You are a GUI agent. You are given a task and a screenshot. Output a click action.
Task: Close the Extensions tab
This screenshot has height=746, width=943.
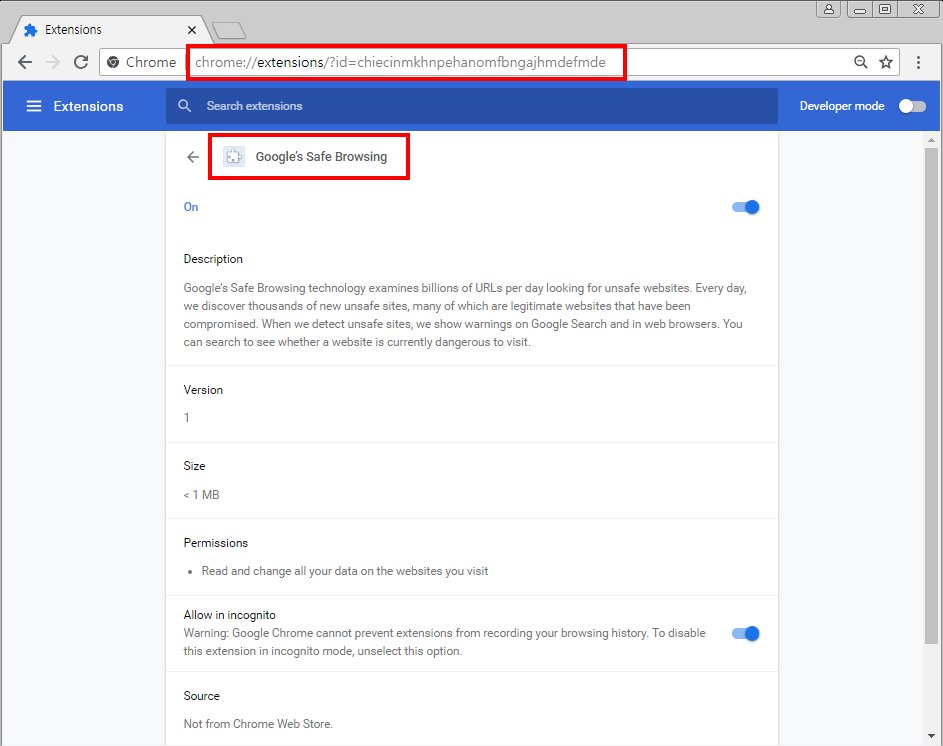192,30
